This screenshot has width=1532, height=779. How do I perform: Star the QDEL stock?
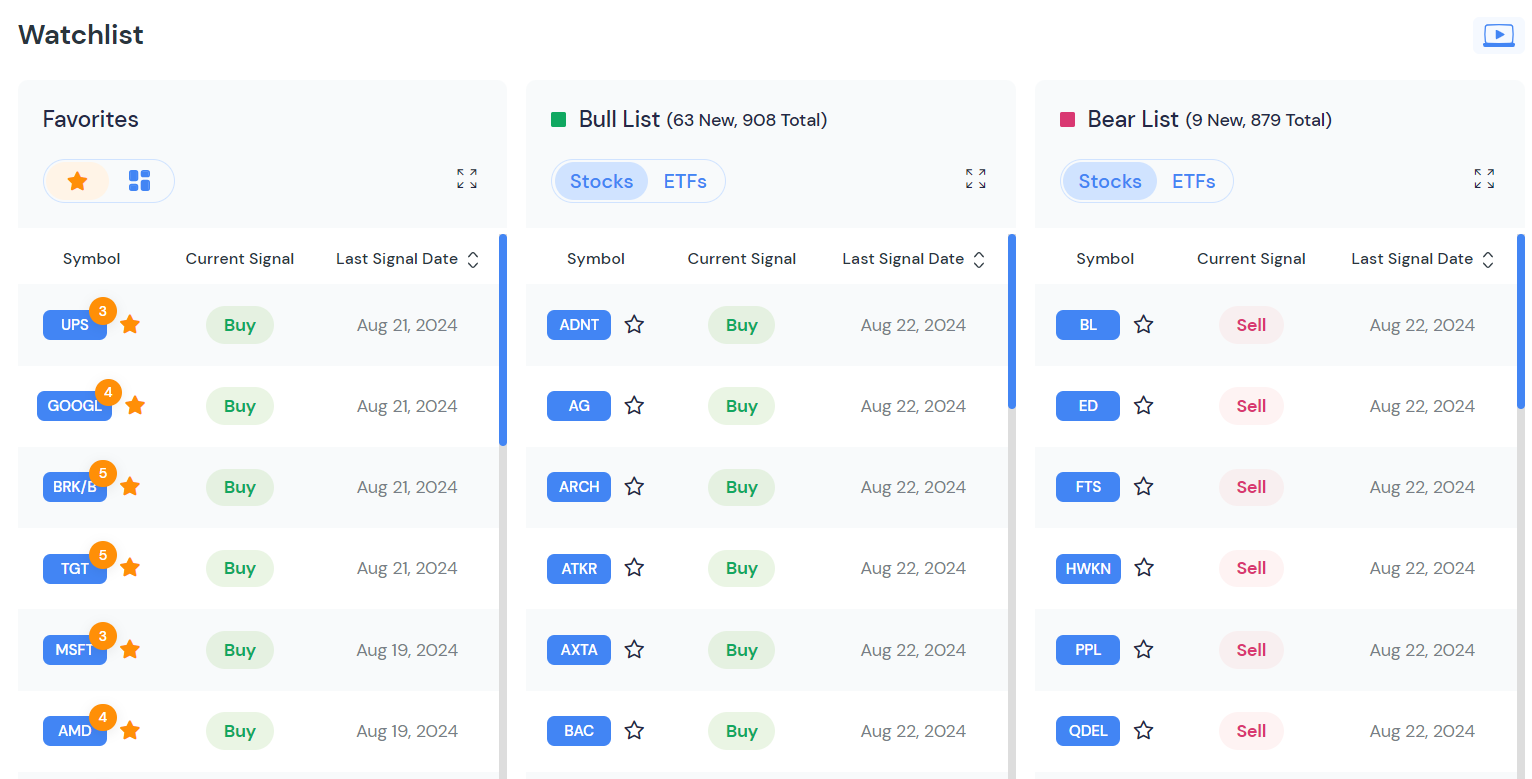(x=1144, y=731)
